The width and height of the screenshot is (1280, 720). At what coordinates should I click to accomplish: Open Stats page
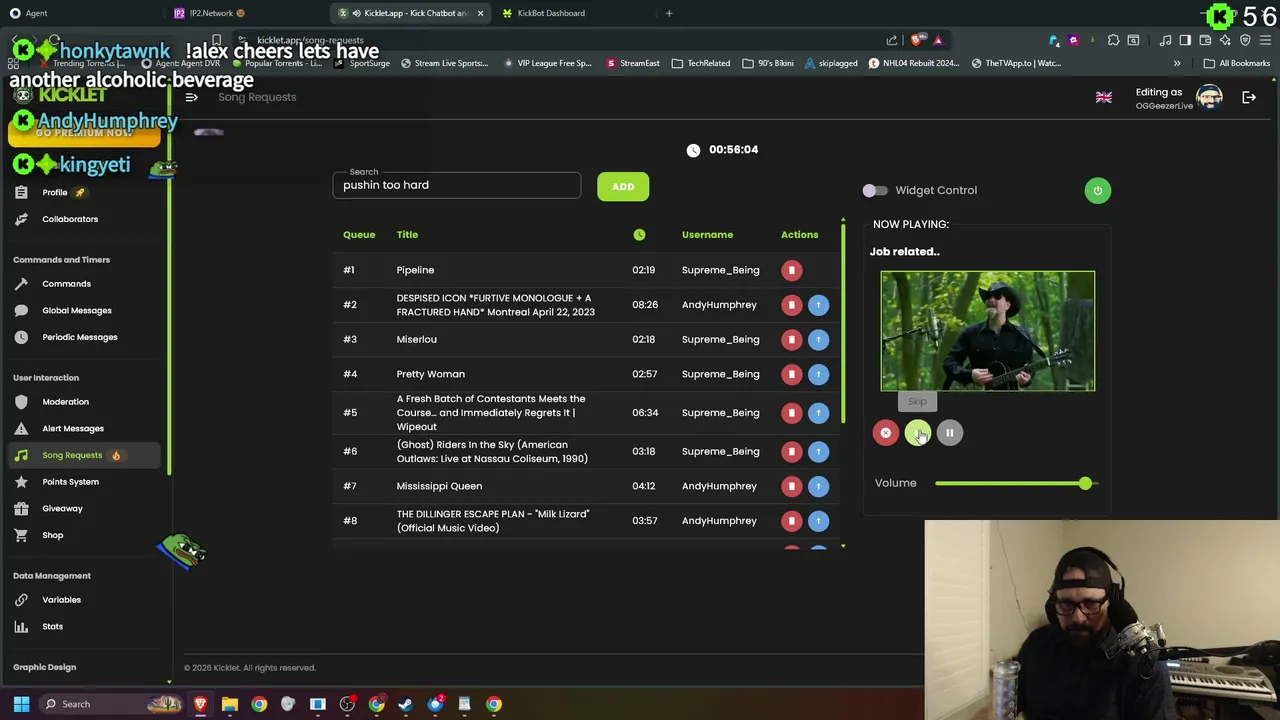(x=52, y=627)
